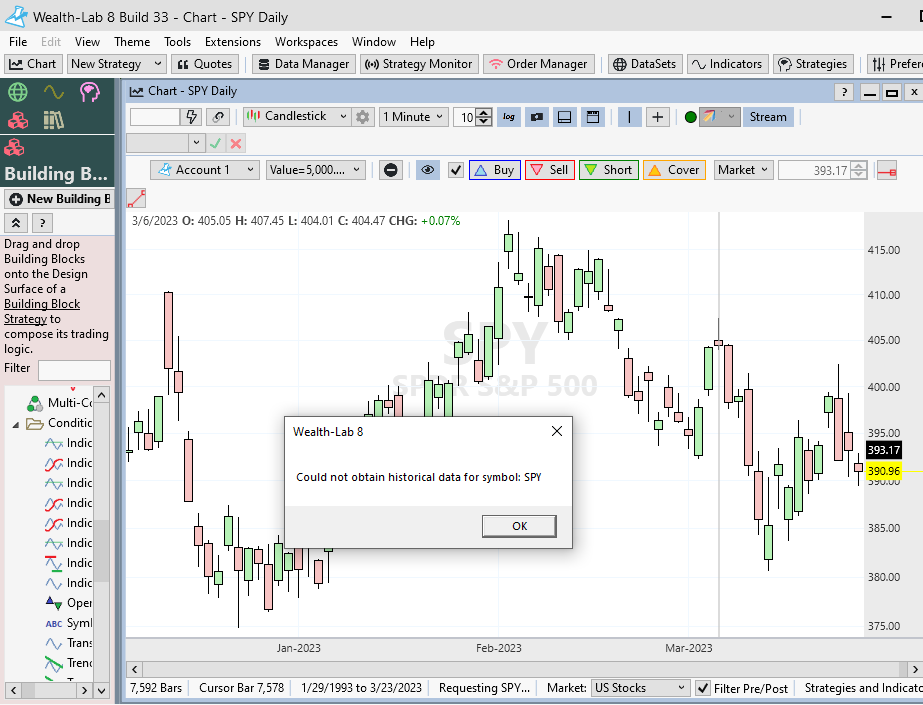Open Indicators sine wave icon in sidebar
This screenshot has height=705, width=923.
54,92
